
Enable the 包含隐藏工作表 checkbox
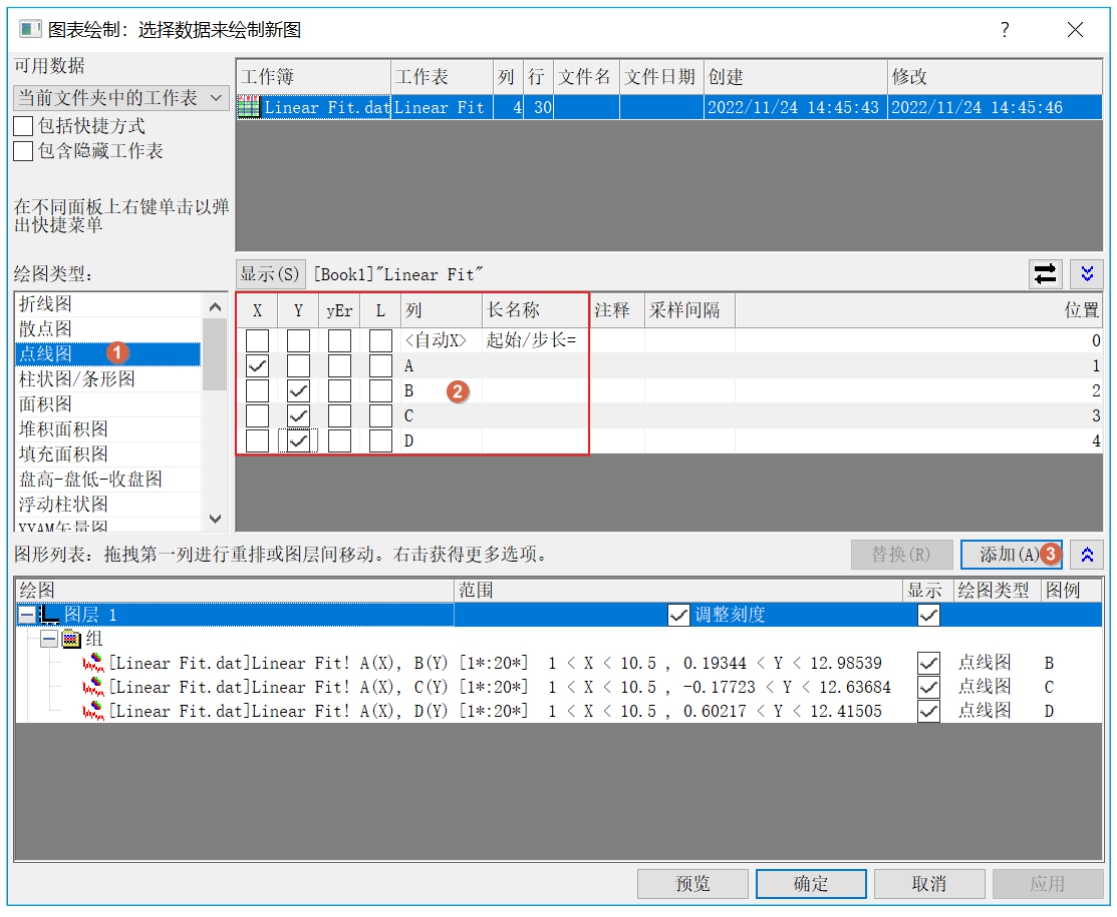tap(23, 152)
